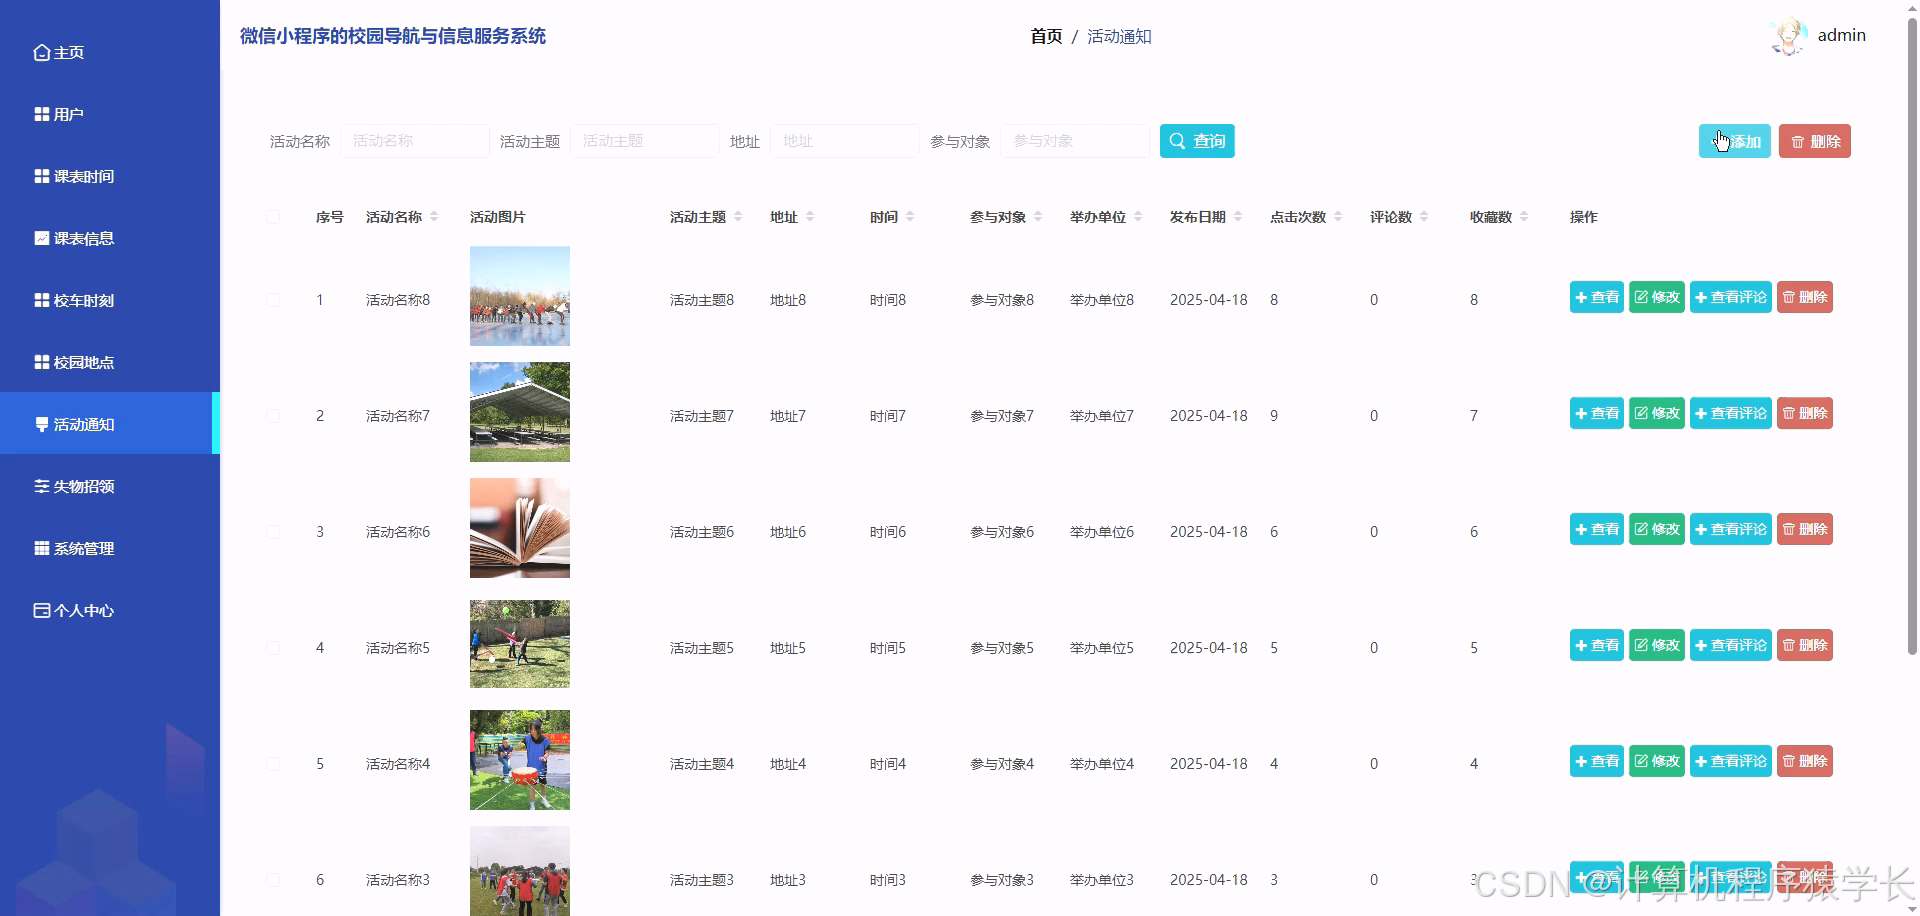Screen dimensions: 1920x916
Task: Click the 添加 add button
Action: [1735, 141]
